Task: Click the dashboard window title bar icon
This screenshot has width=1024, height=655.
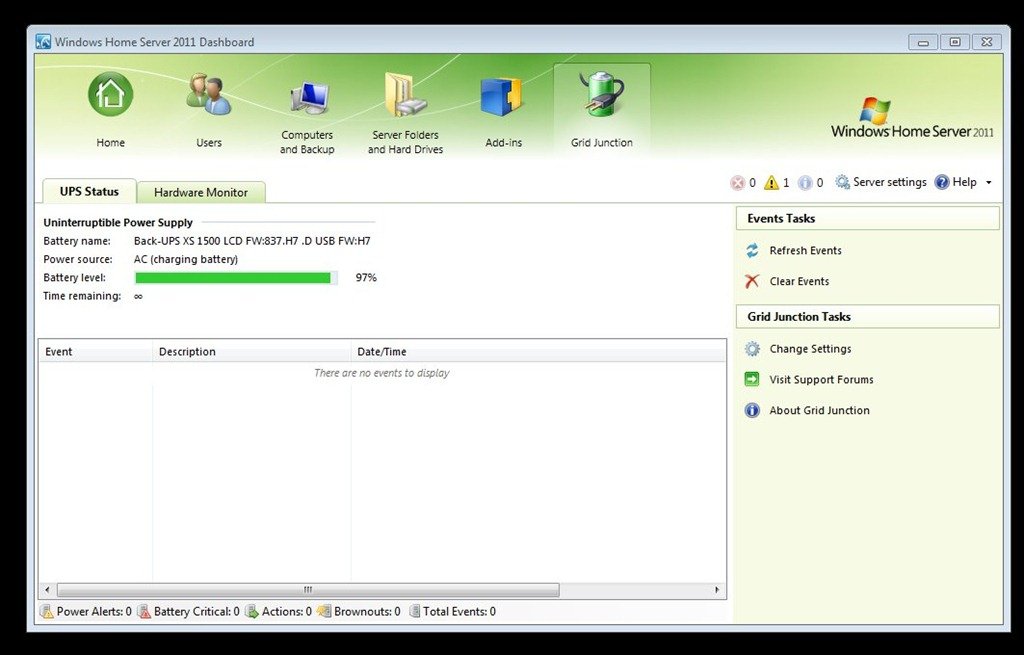Action: tap(43, 42)
